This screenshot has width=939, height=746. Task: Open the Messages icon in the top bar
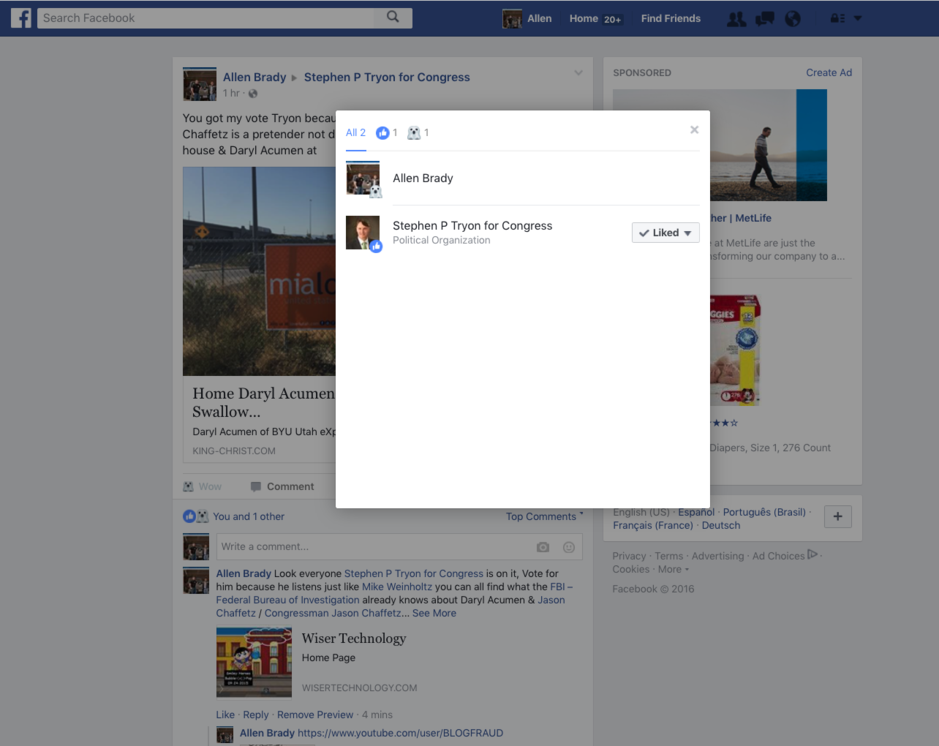[765, 19]
